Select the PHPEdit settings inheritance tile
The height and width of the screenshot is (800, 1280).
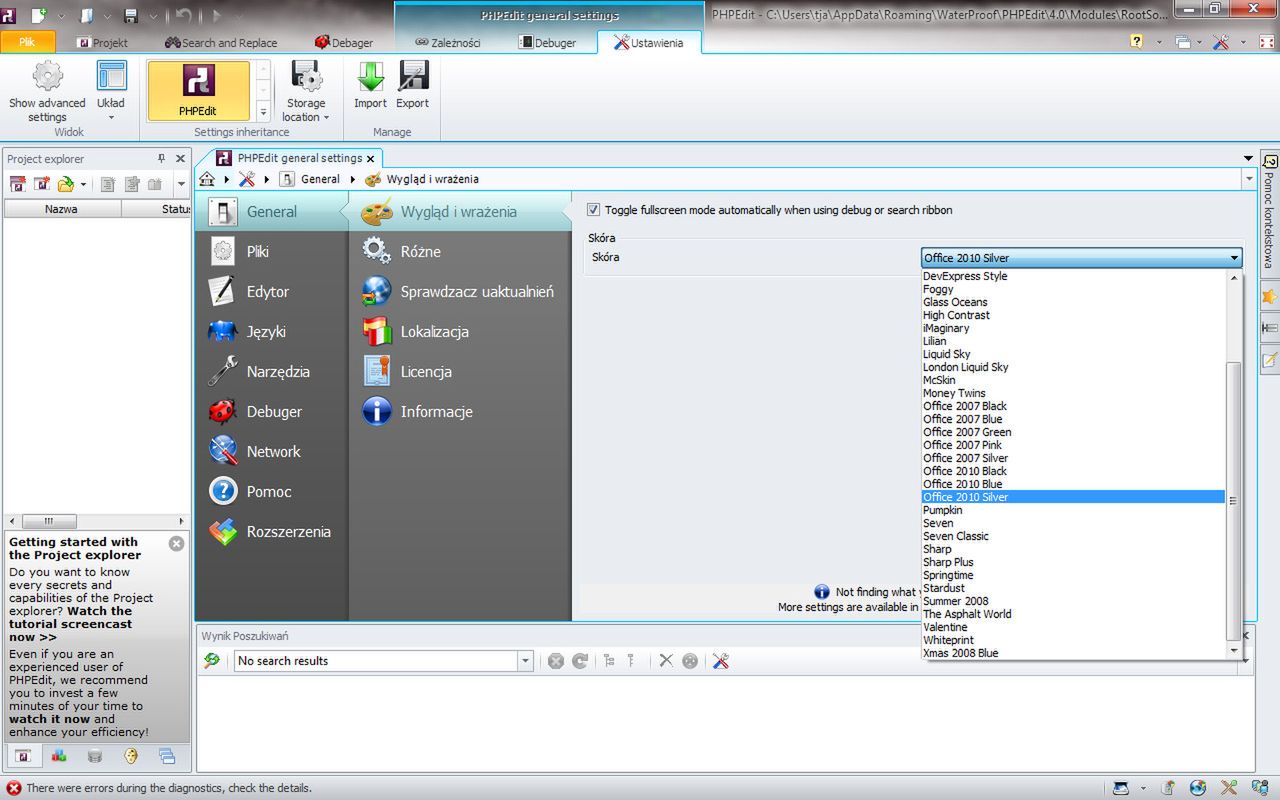pyautogui.click(x=198, y=91)
